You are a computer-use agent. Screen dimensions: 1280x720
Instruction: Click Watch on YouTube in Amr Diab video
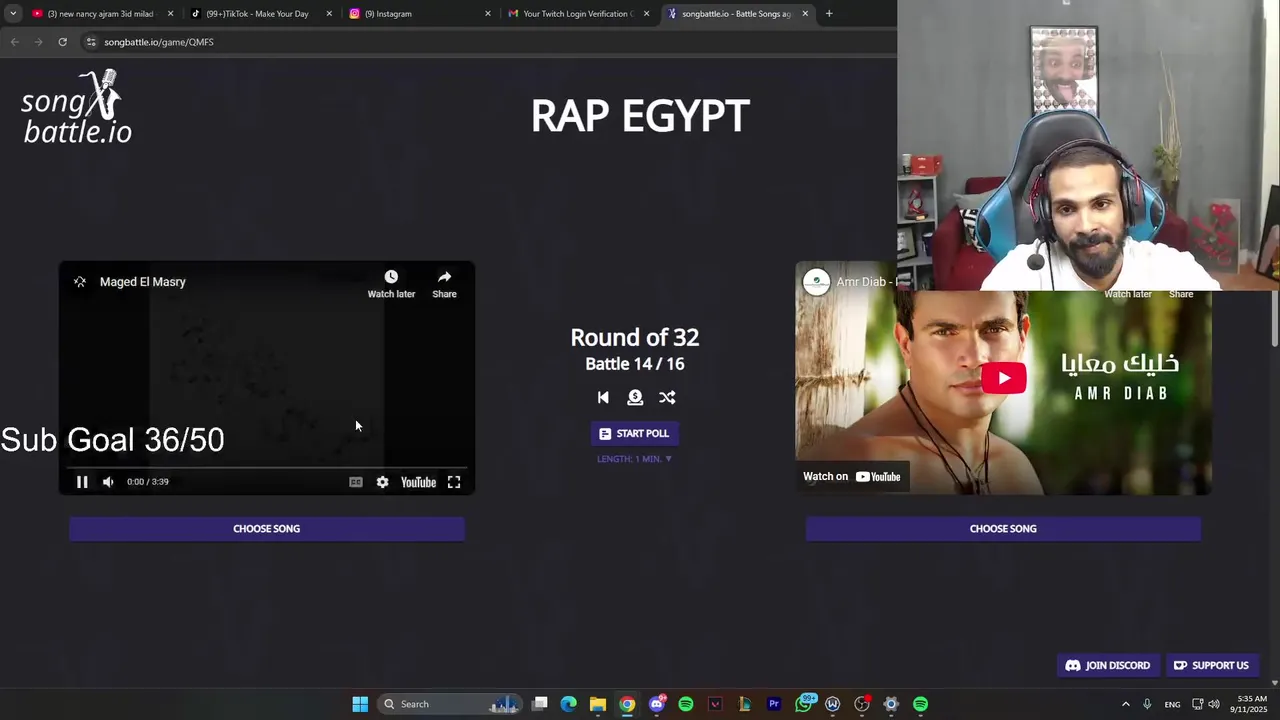852,477
